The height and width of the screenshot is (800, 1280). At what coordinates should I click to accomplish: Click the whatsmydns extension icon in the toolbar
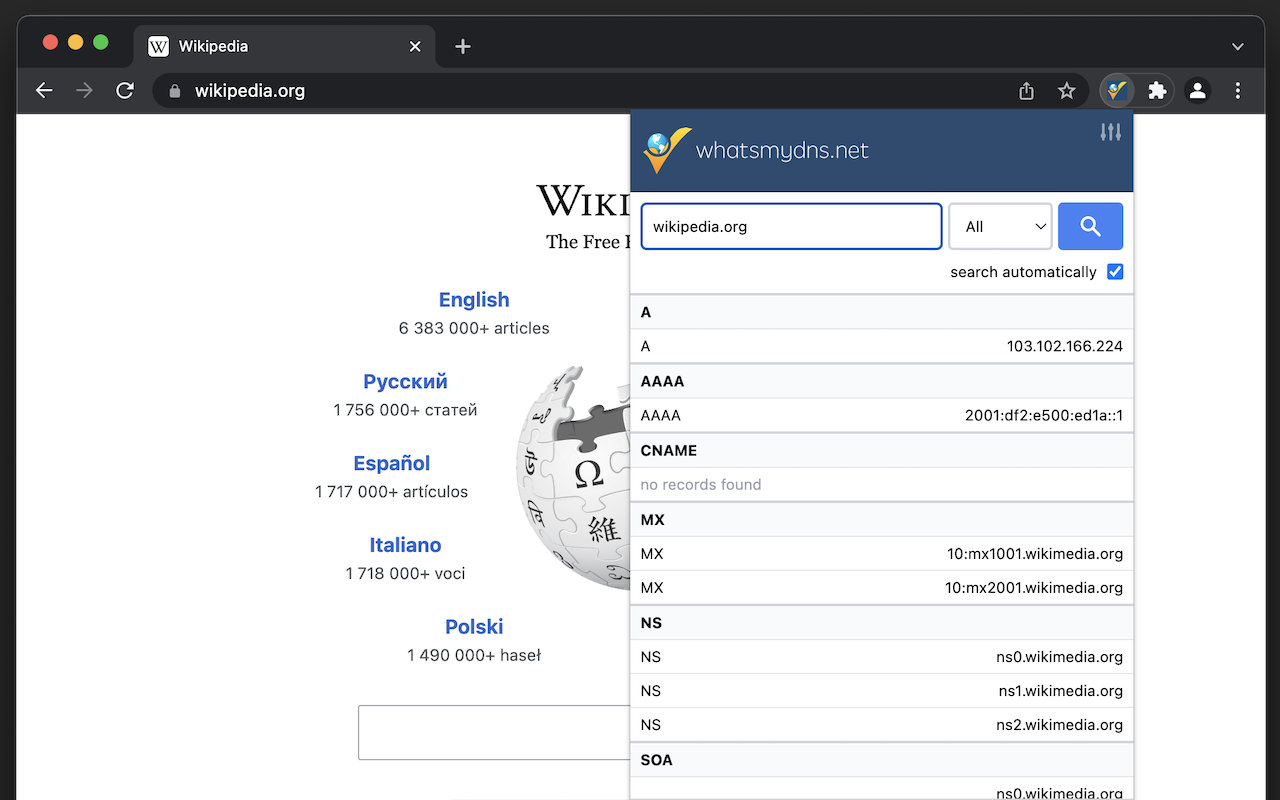(1118, 90)
